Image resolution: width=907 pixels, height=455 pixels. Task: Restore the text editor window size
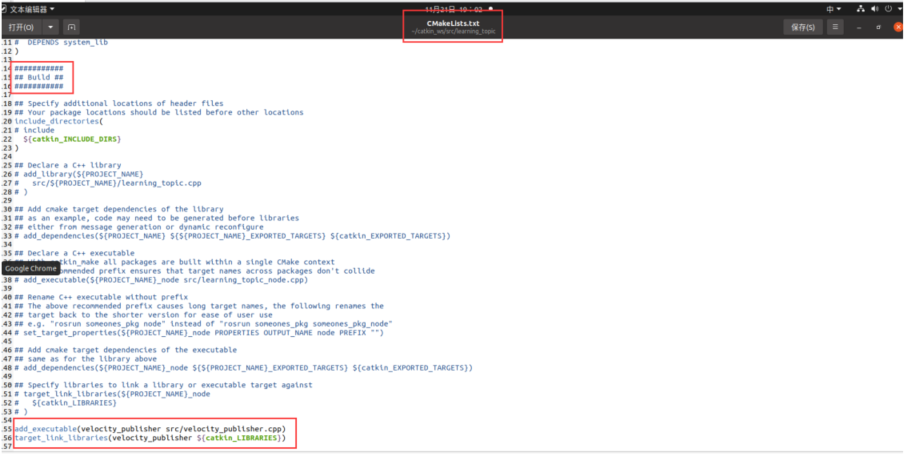(878, 27)
